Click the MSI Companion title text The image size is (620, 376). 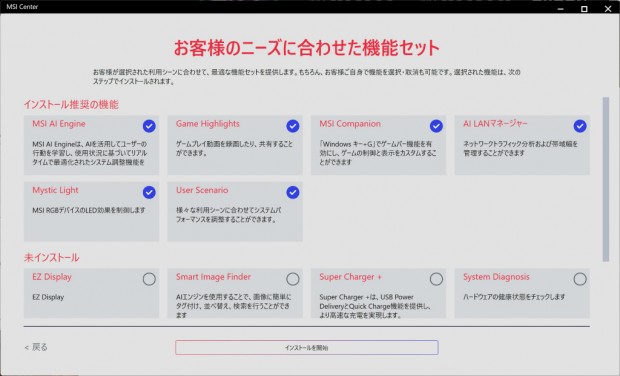click(x=350, y=124)
